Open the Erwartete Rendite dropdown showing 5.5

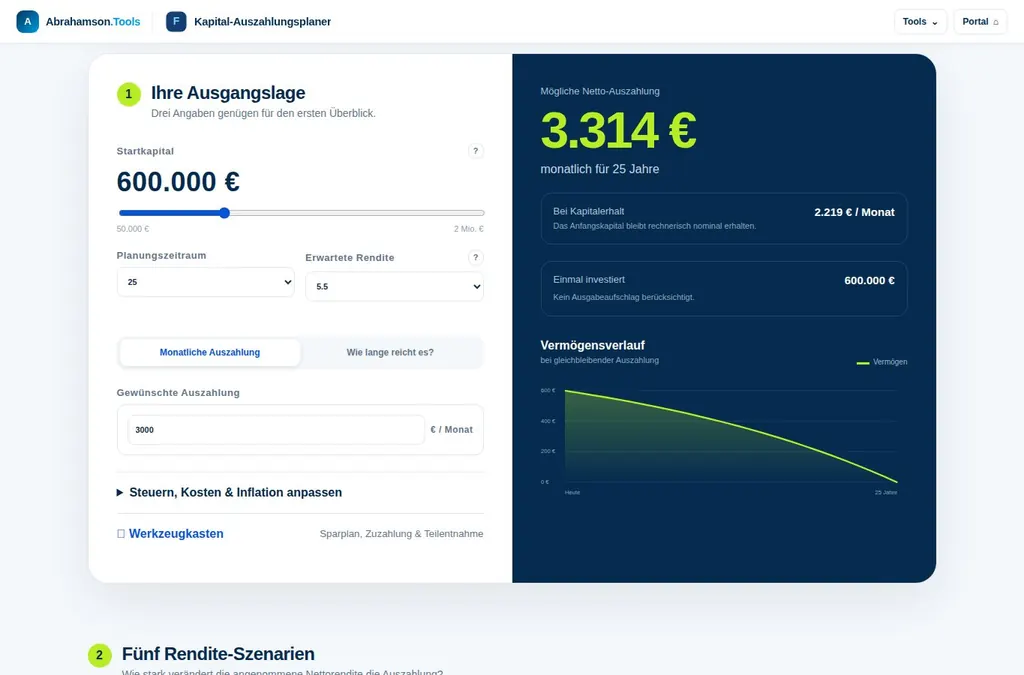(394, 287)
